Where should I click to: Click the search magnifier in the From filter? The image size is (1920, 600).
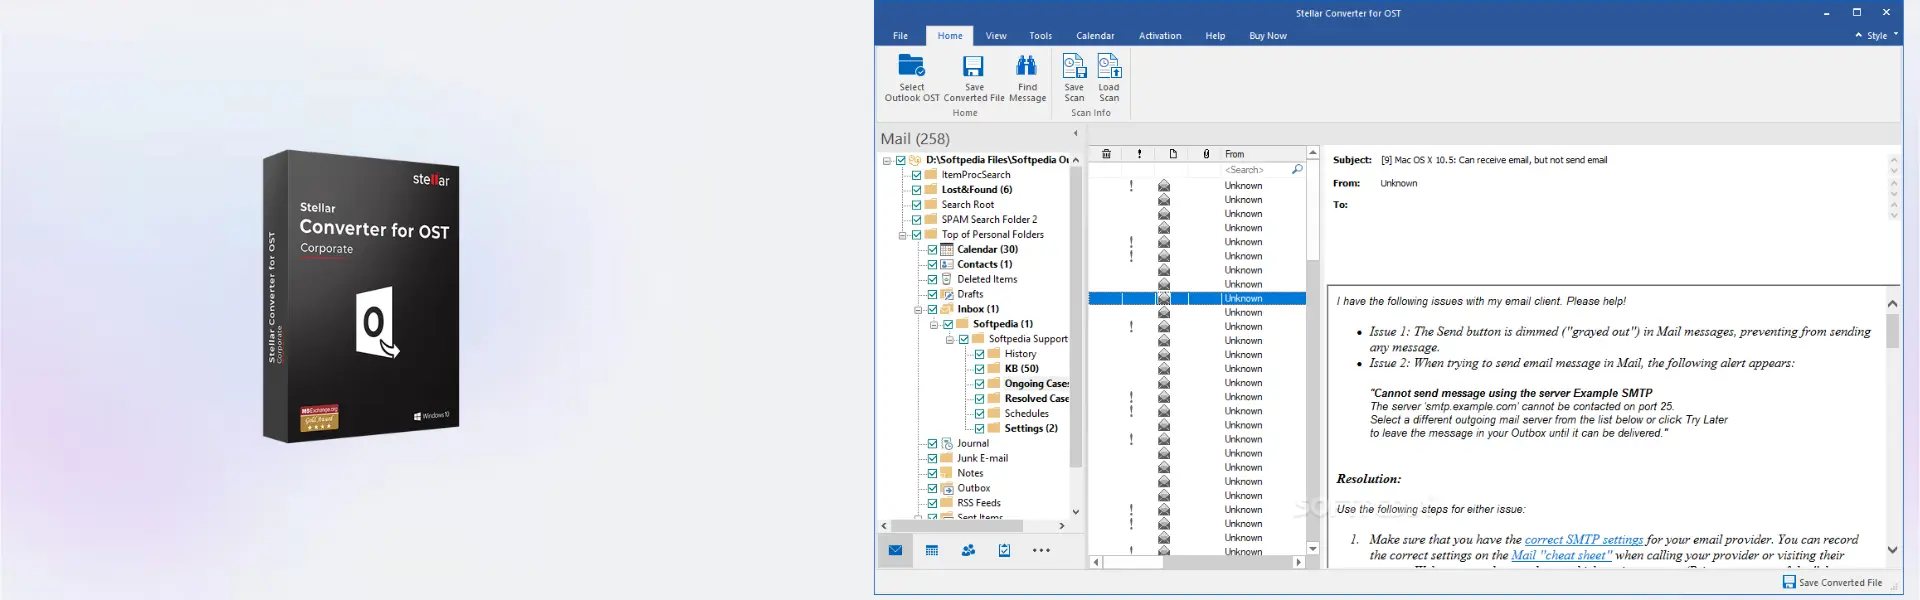1297,170
